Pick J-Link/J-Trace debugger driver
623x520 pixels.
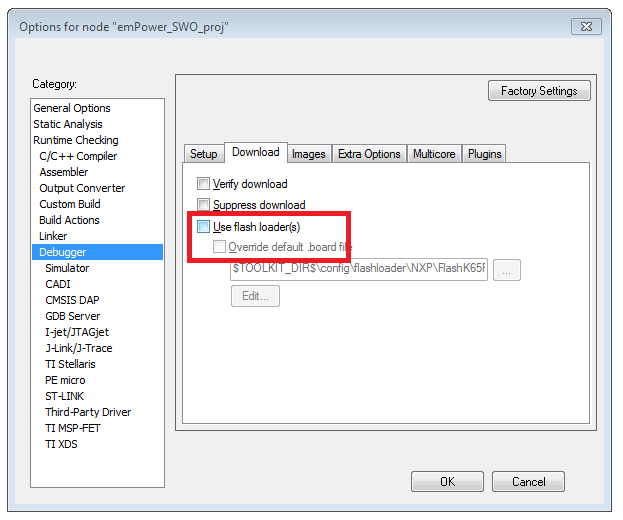click(x=79, y=348)
